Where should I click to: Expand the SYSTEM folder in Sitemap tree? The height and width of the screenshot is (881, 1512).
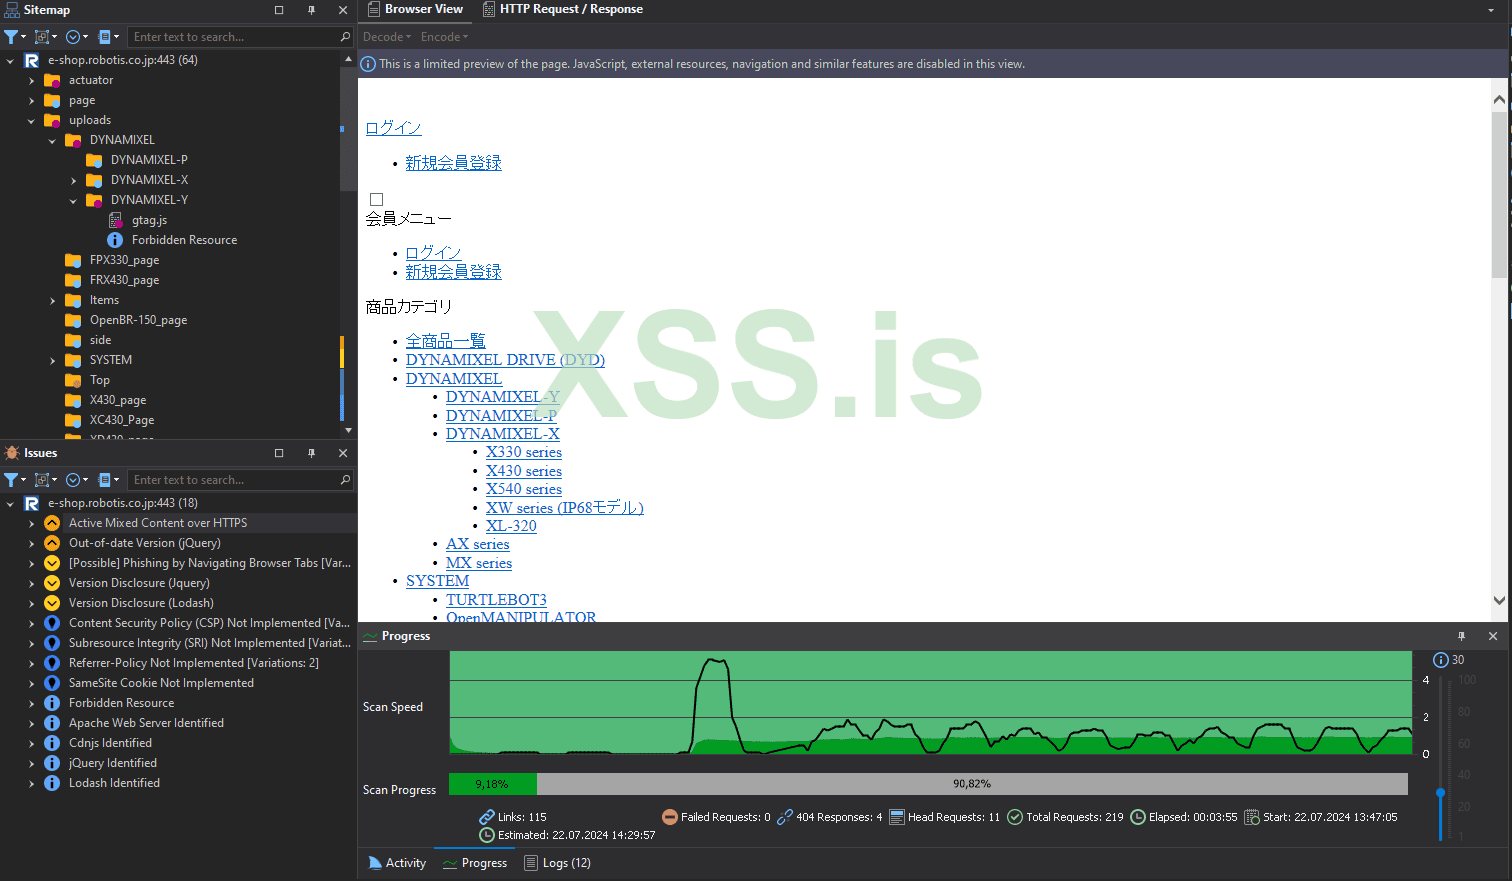[x=52, y=361]
